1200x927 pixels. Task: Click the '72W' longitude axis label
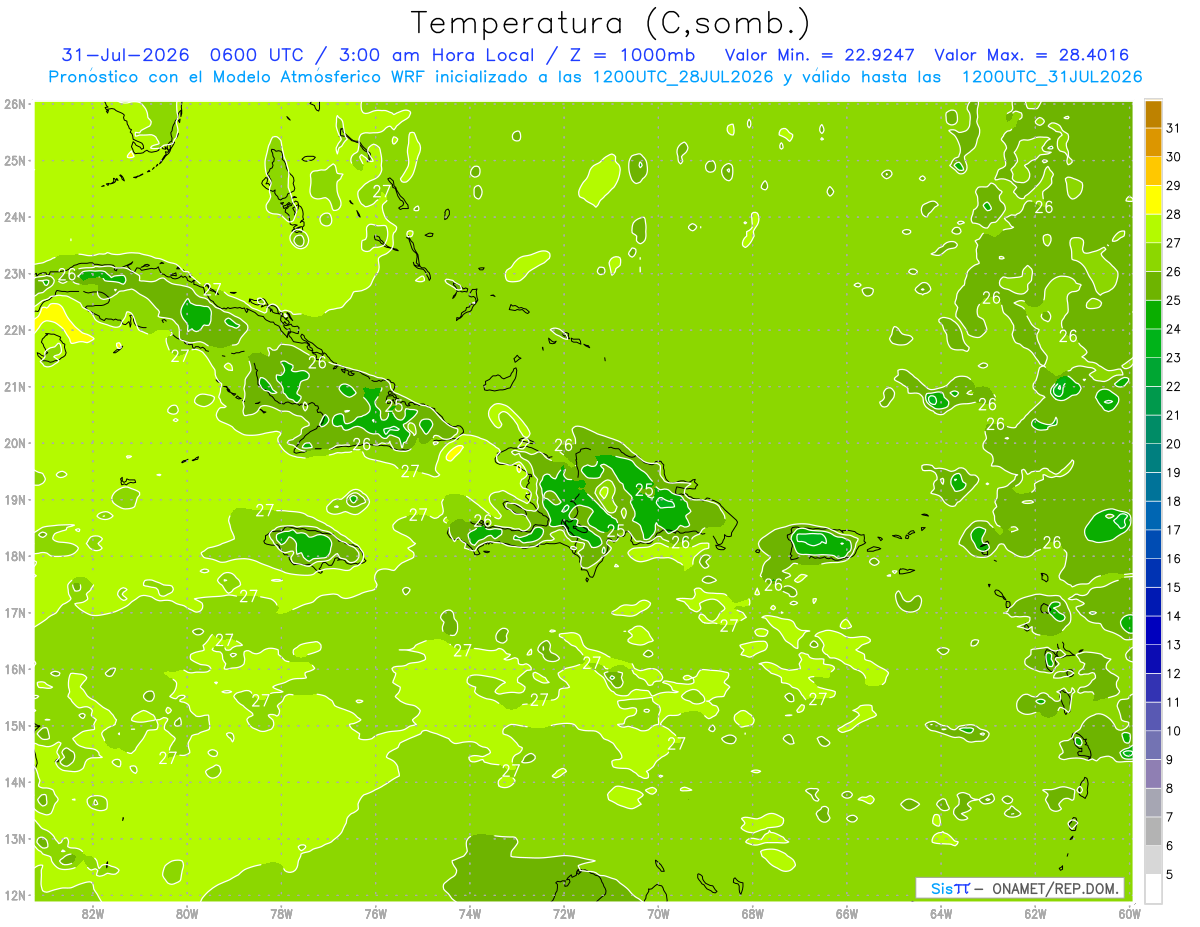(564, 913)
